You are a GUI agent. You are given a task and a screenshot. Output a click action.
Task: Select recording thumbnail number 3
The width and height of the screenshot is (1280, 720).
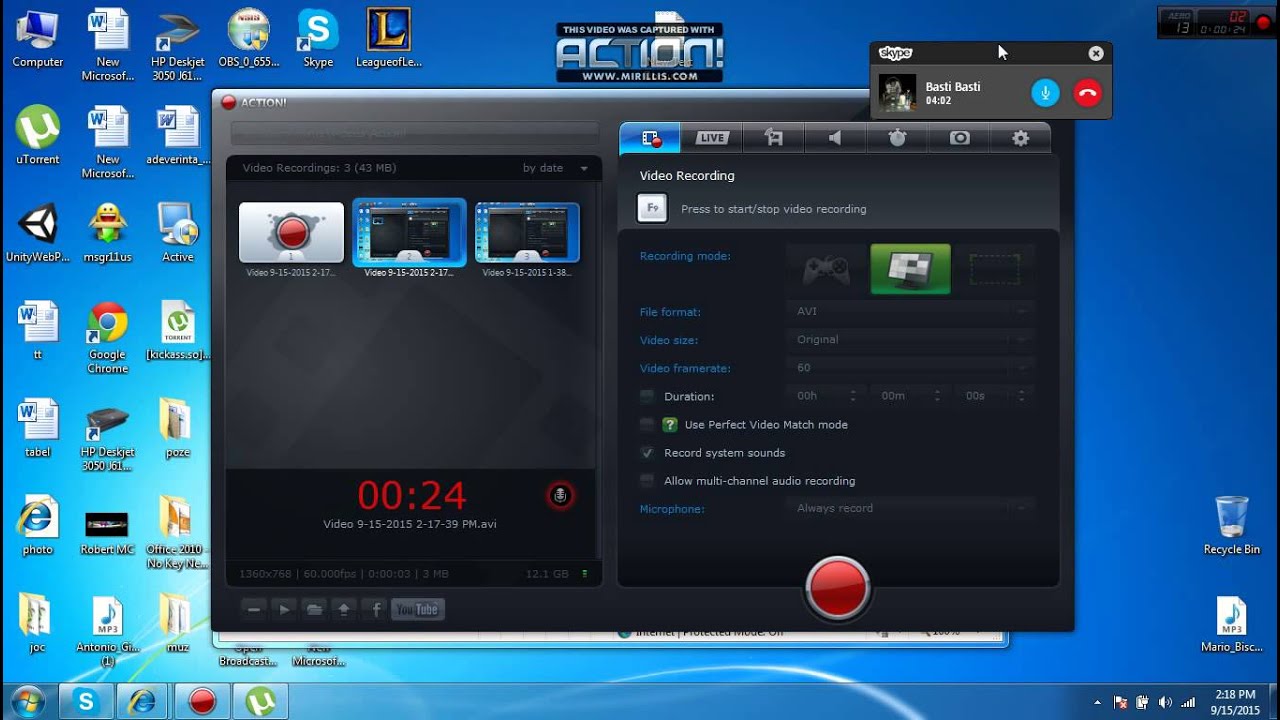527,233
